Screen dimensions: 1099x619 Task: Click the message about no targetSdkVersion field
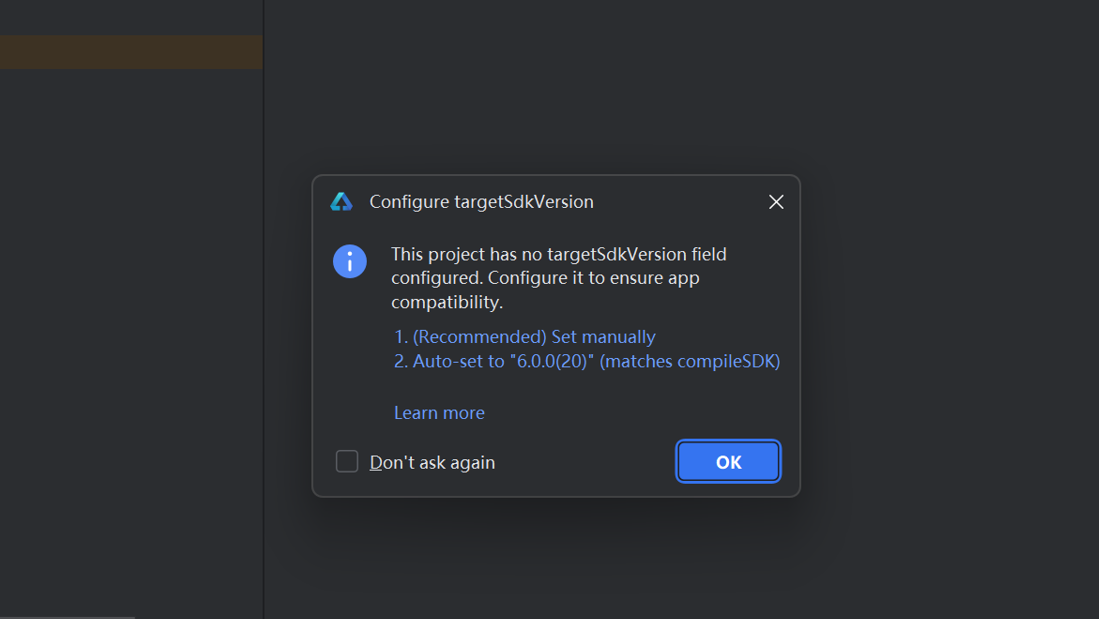[x=559, y=278]
